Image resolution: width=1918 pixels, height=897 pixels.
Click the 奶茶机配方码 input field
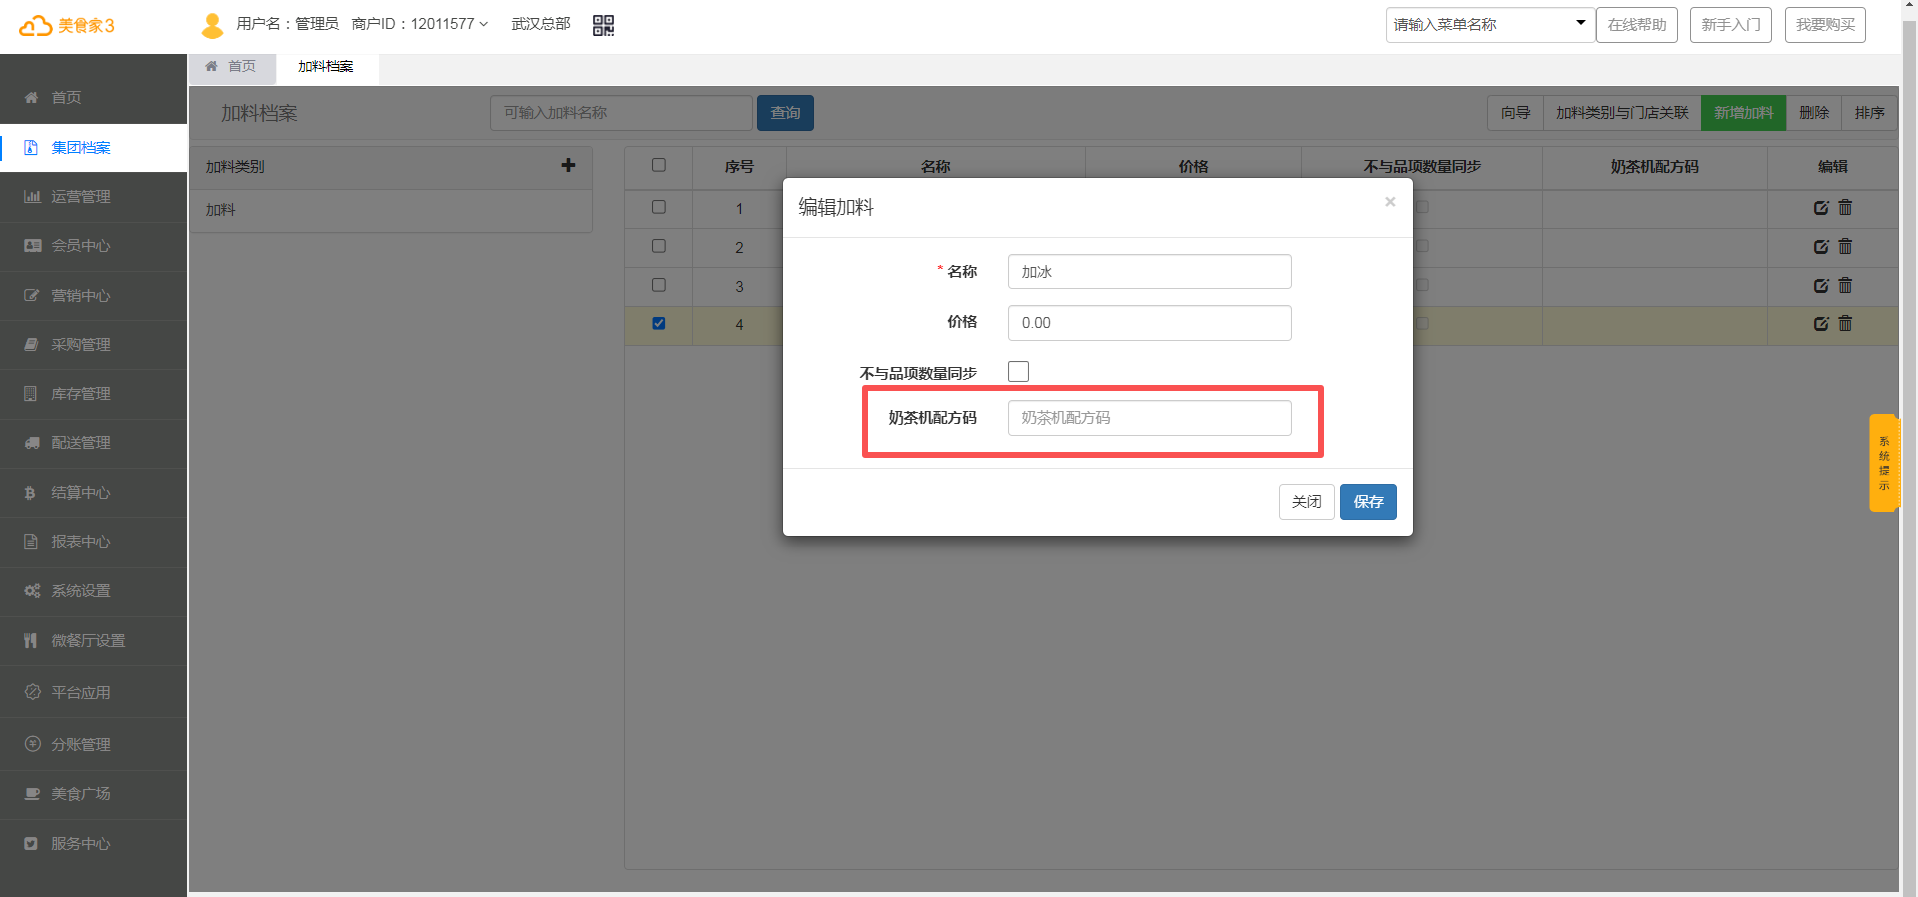[x=1149, y=418]
